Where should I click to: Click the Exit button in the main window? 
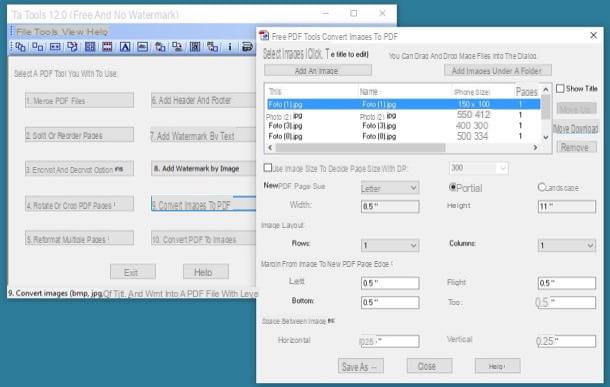click(133, 271)
